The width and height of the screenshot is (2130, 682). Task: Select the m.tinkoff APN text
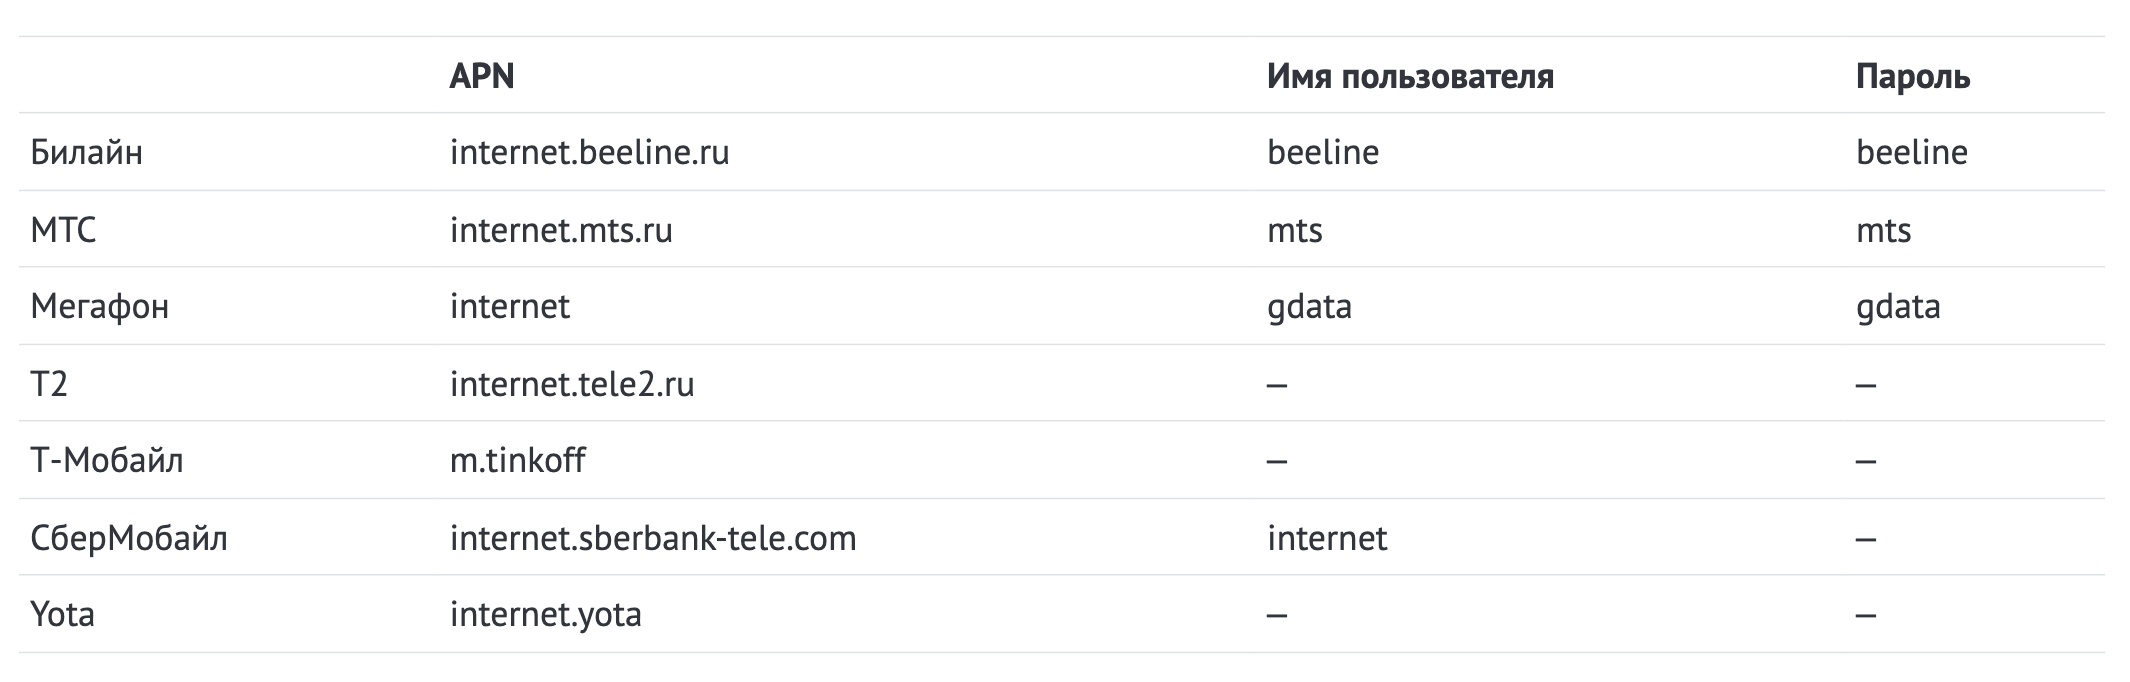pos(517,461)
